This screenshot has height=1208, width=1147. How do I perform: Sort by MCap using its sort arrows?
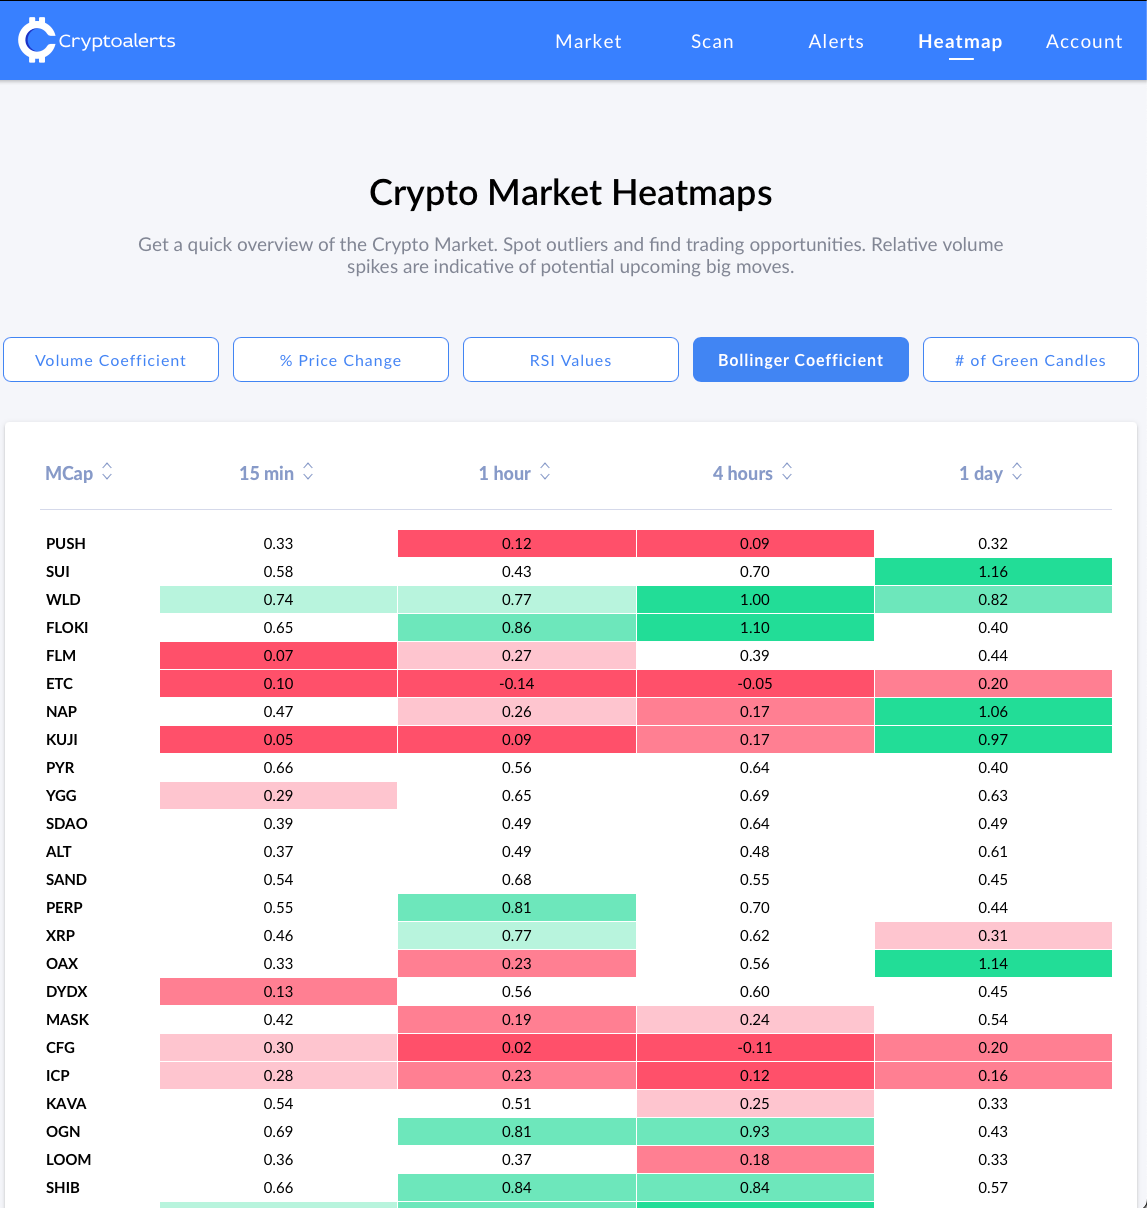[x=107, y=472]
